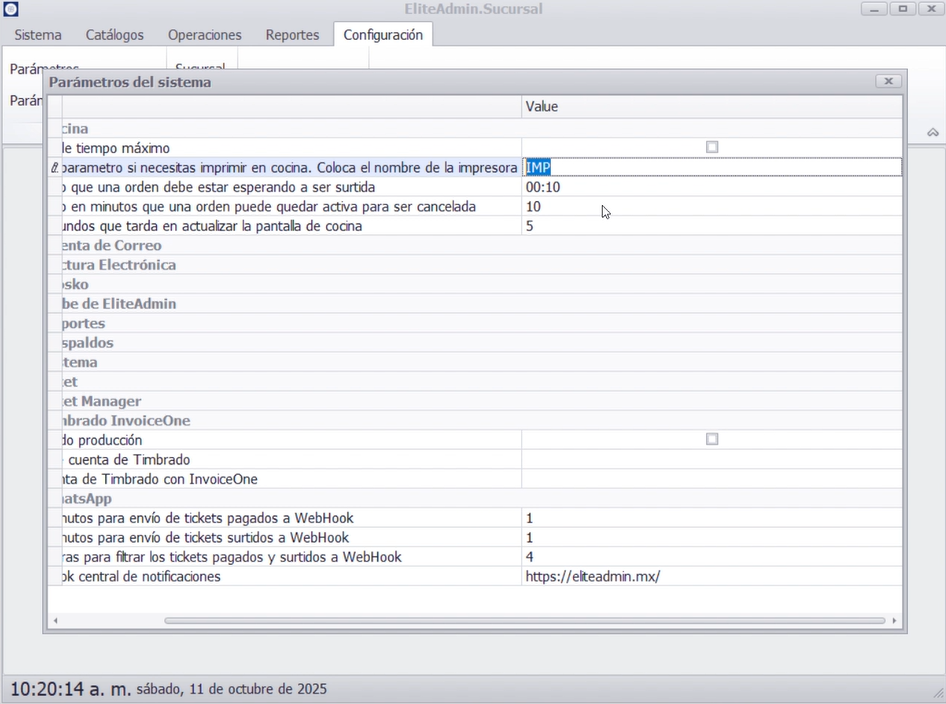Switch to the Reportes ribbon tab
946x704 pixels.
click(292, 35)
